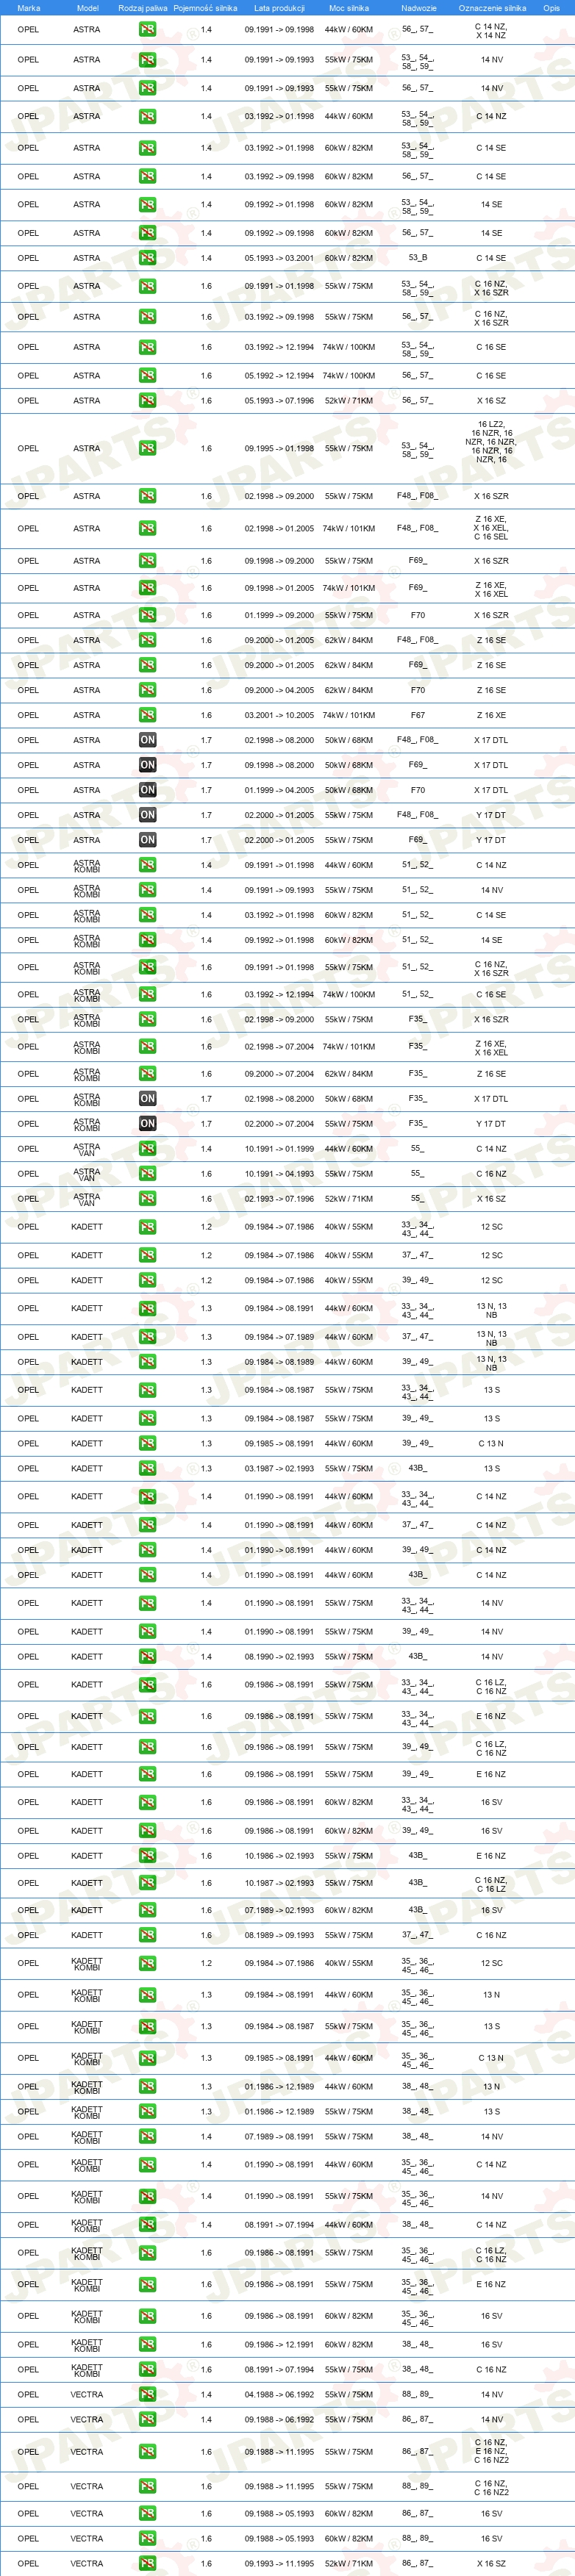575x2576 pixels.
Task: Click diesel ON icon in ASTRA F69_ Y 17 DT row
Action: tap(147, 840)
